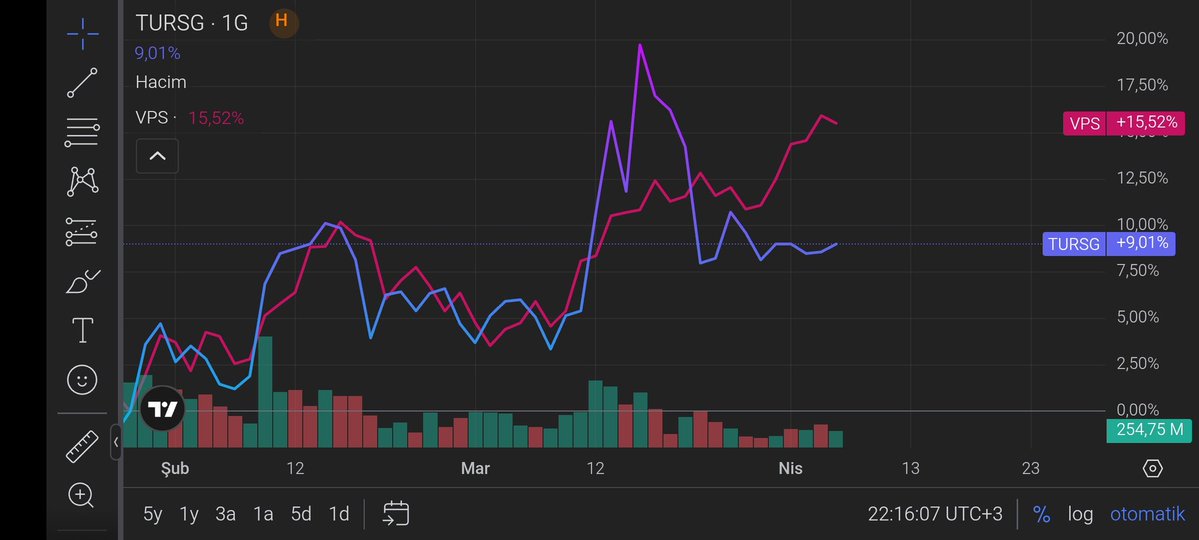Open the TURSG 1G symbol title
The image size is (1199, 540).
(192, 23)
